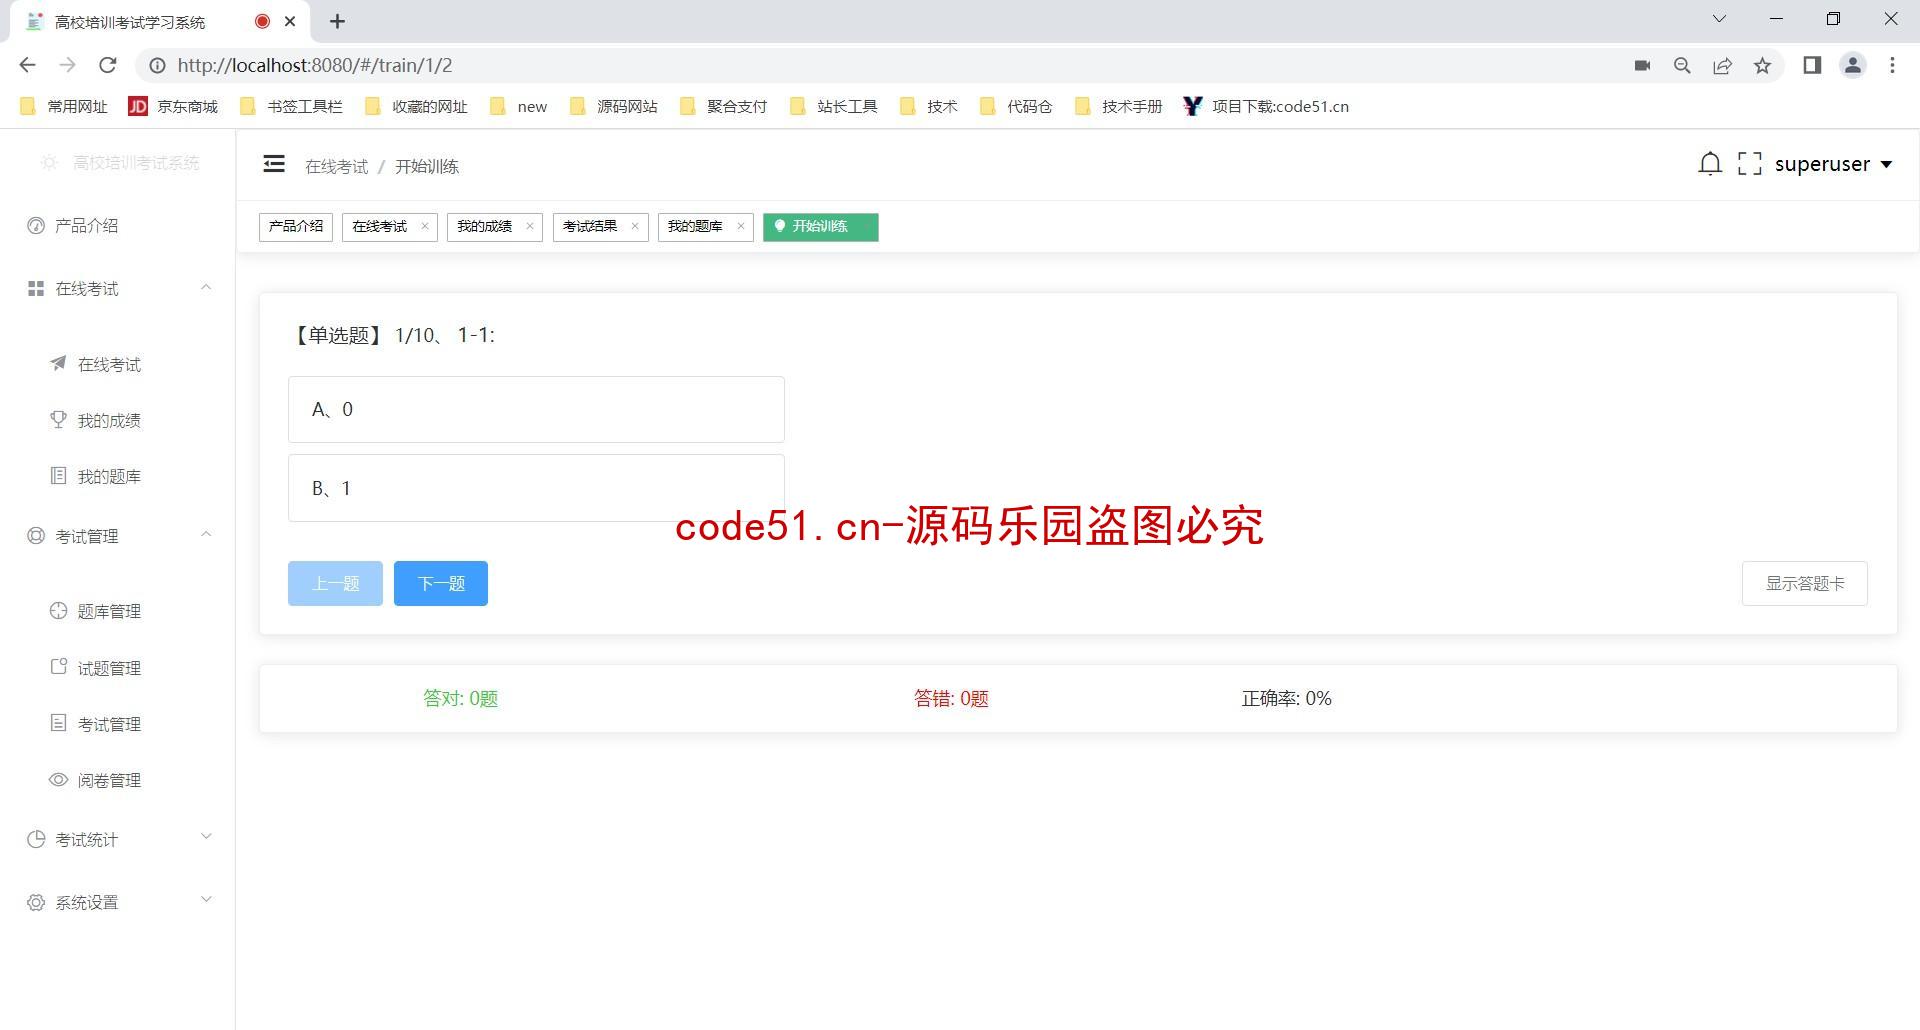Close the 我的题库 page tab
1920x1030 pixels.
click(x=741, y=227)
